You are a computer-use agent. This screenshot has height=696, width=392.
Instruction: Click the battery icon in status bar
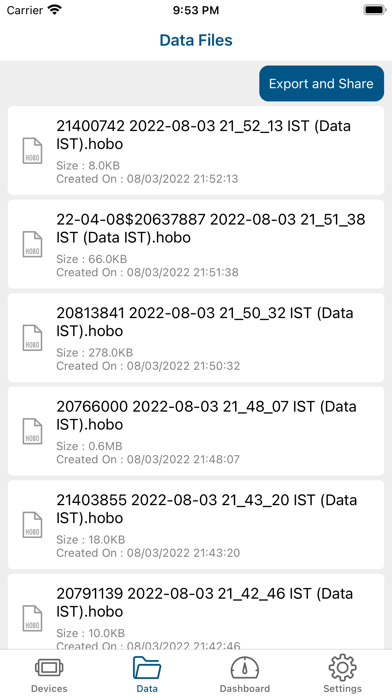[x=375, y=10]
